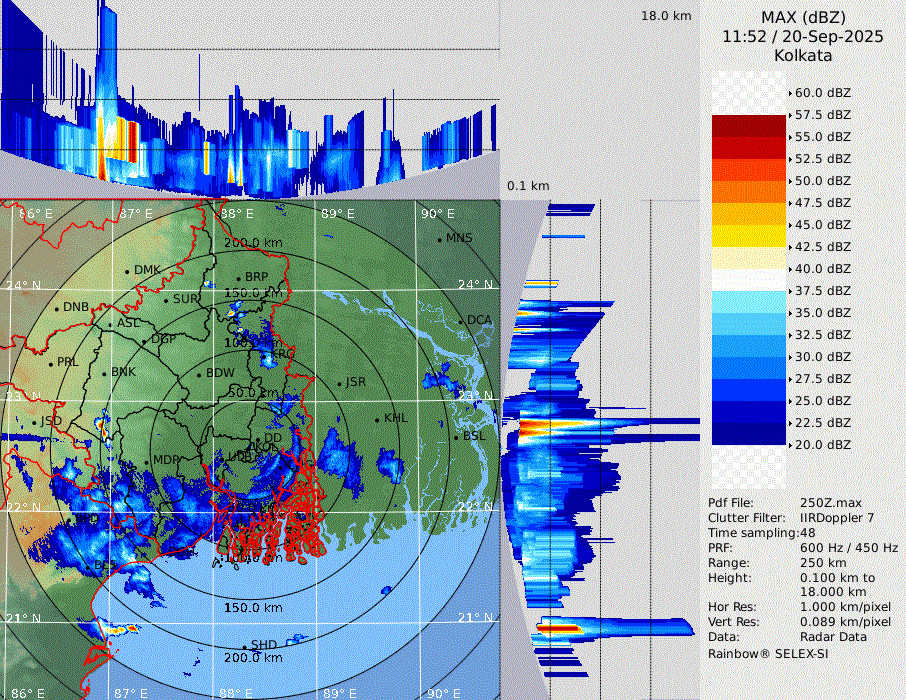
Task: Select the 35.0 dBZ legend entry
Action: coord(822,312)
